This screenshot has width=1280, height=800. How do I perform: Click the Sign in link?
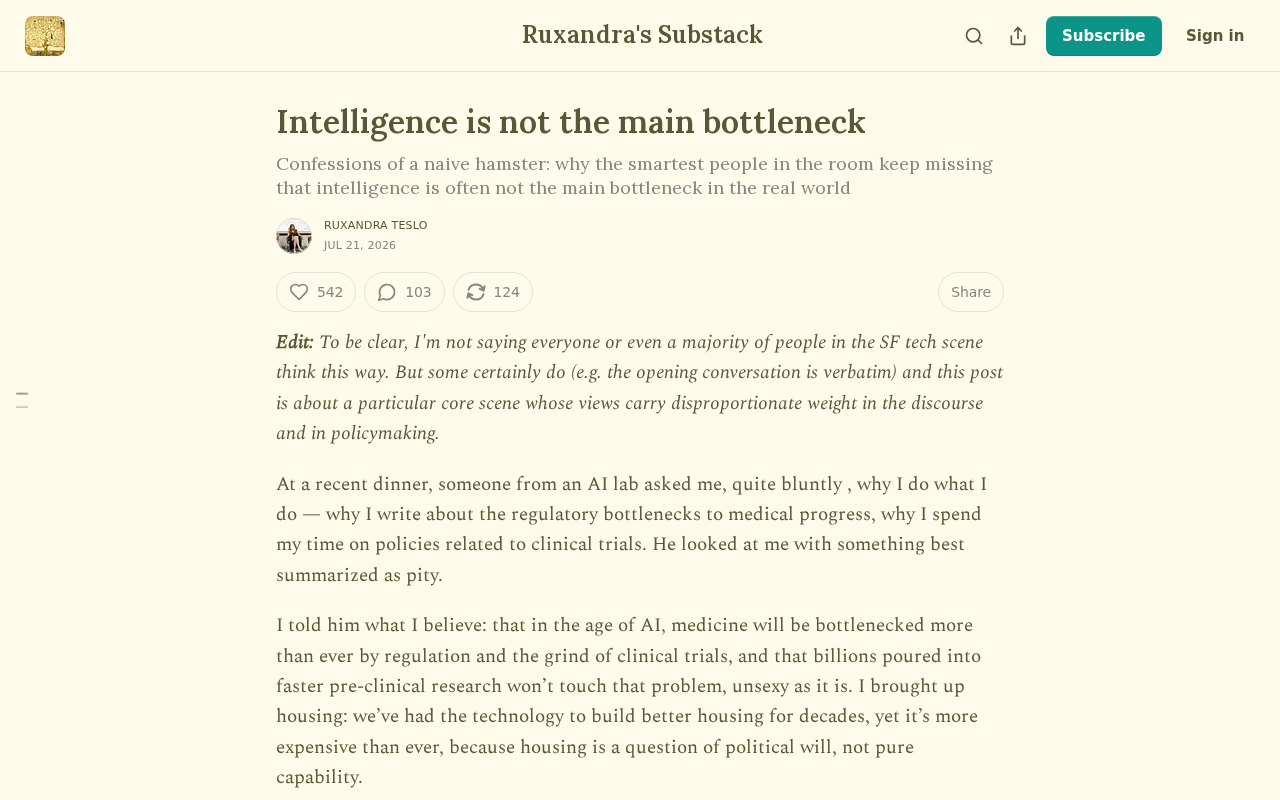pyautogui.click(x=1215, y=36)
